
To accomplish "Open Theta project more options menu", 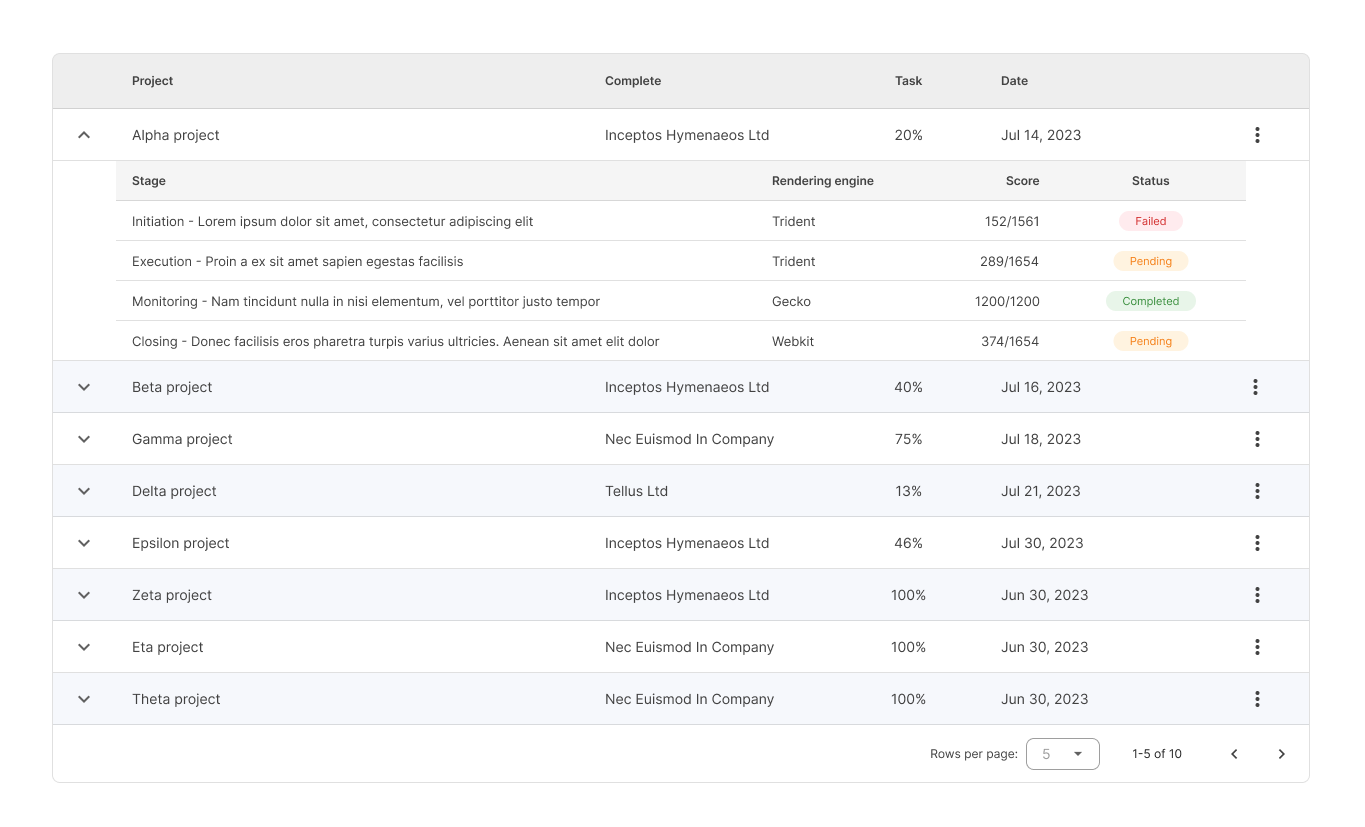I will [1257, 699].
